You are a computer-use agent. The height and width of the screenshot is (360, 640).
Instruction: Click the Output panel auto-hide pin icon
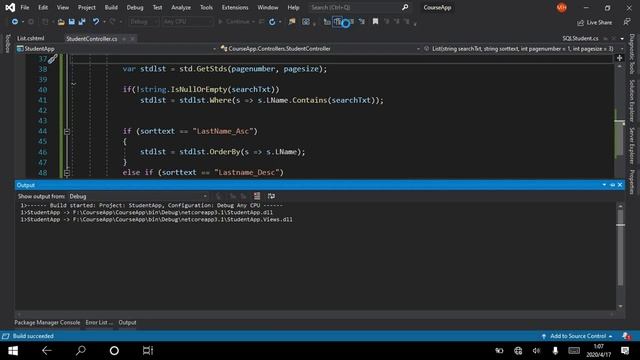612,185
